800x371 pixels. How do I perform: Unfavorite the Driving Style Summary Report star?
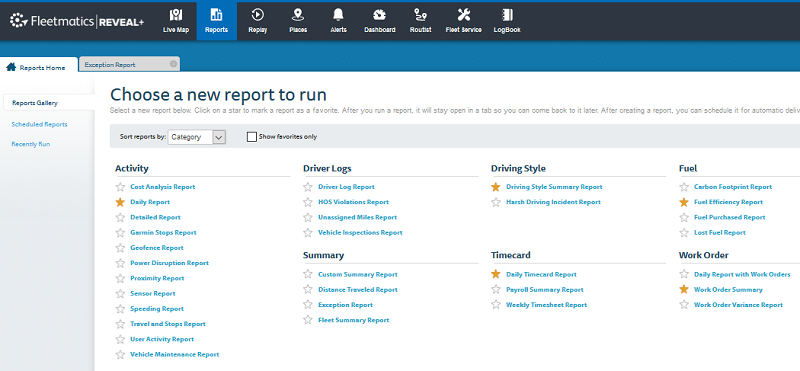tap(495, 187)
